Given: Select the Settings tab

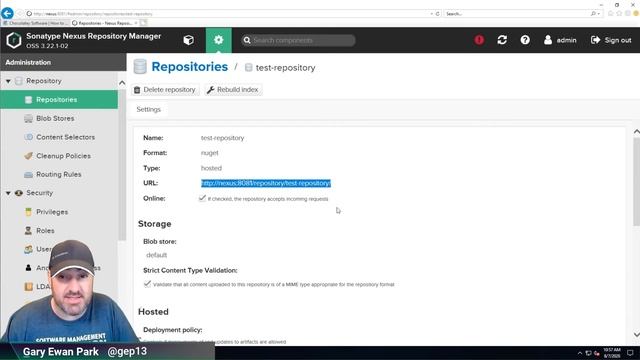Looking at the screenshot, I should [x=149, y=109].
